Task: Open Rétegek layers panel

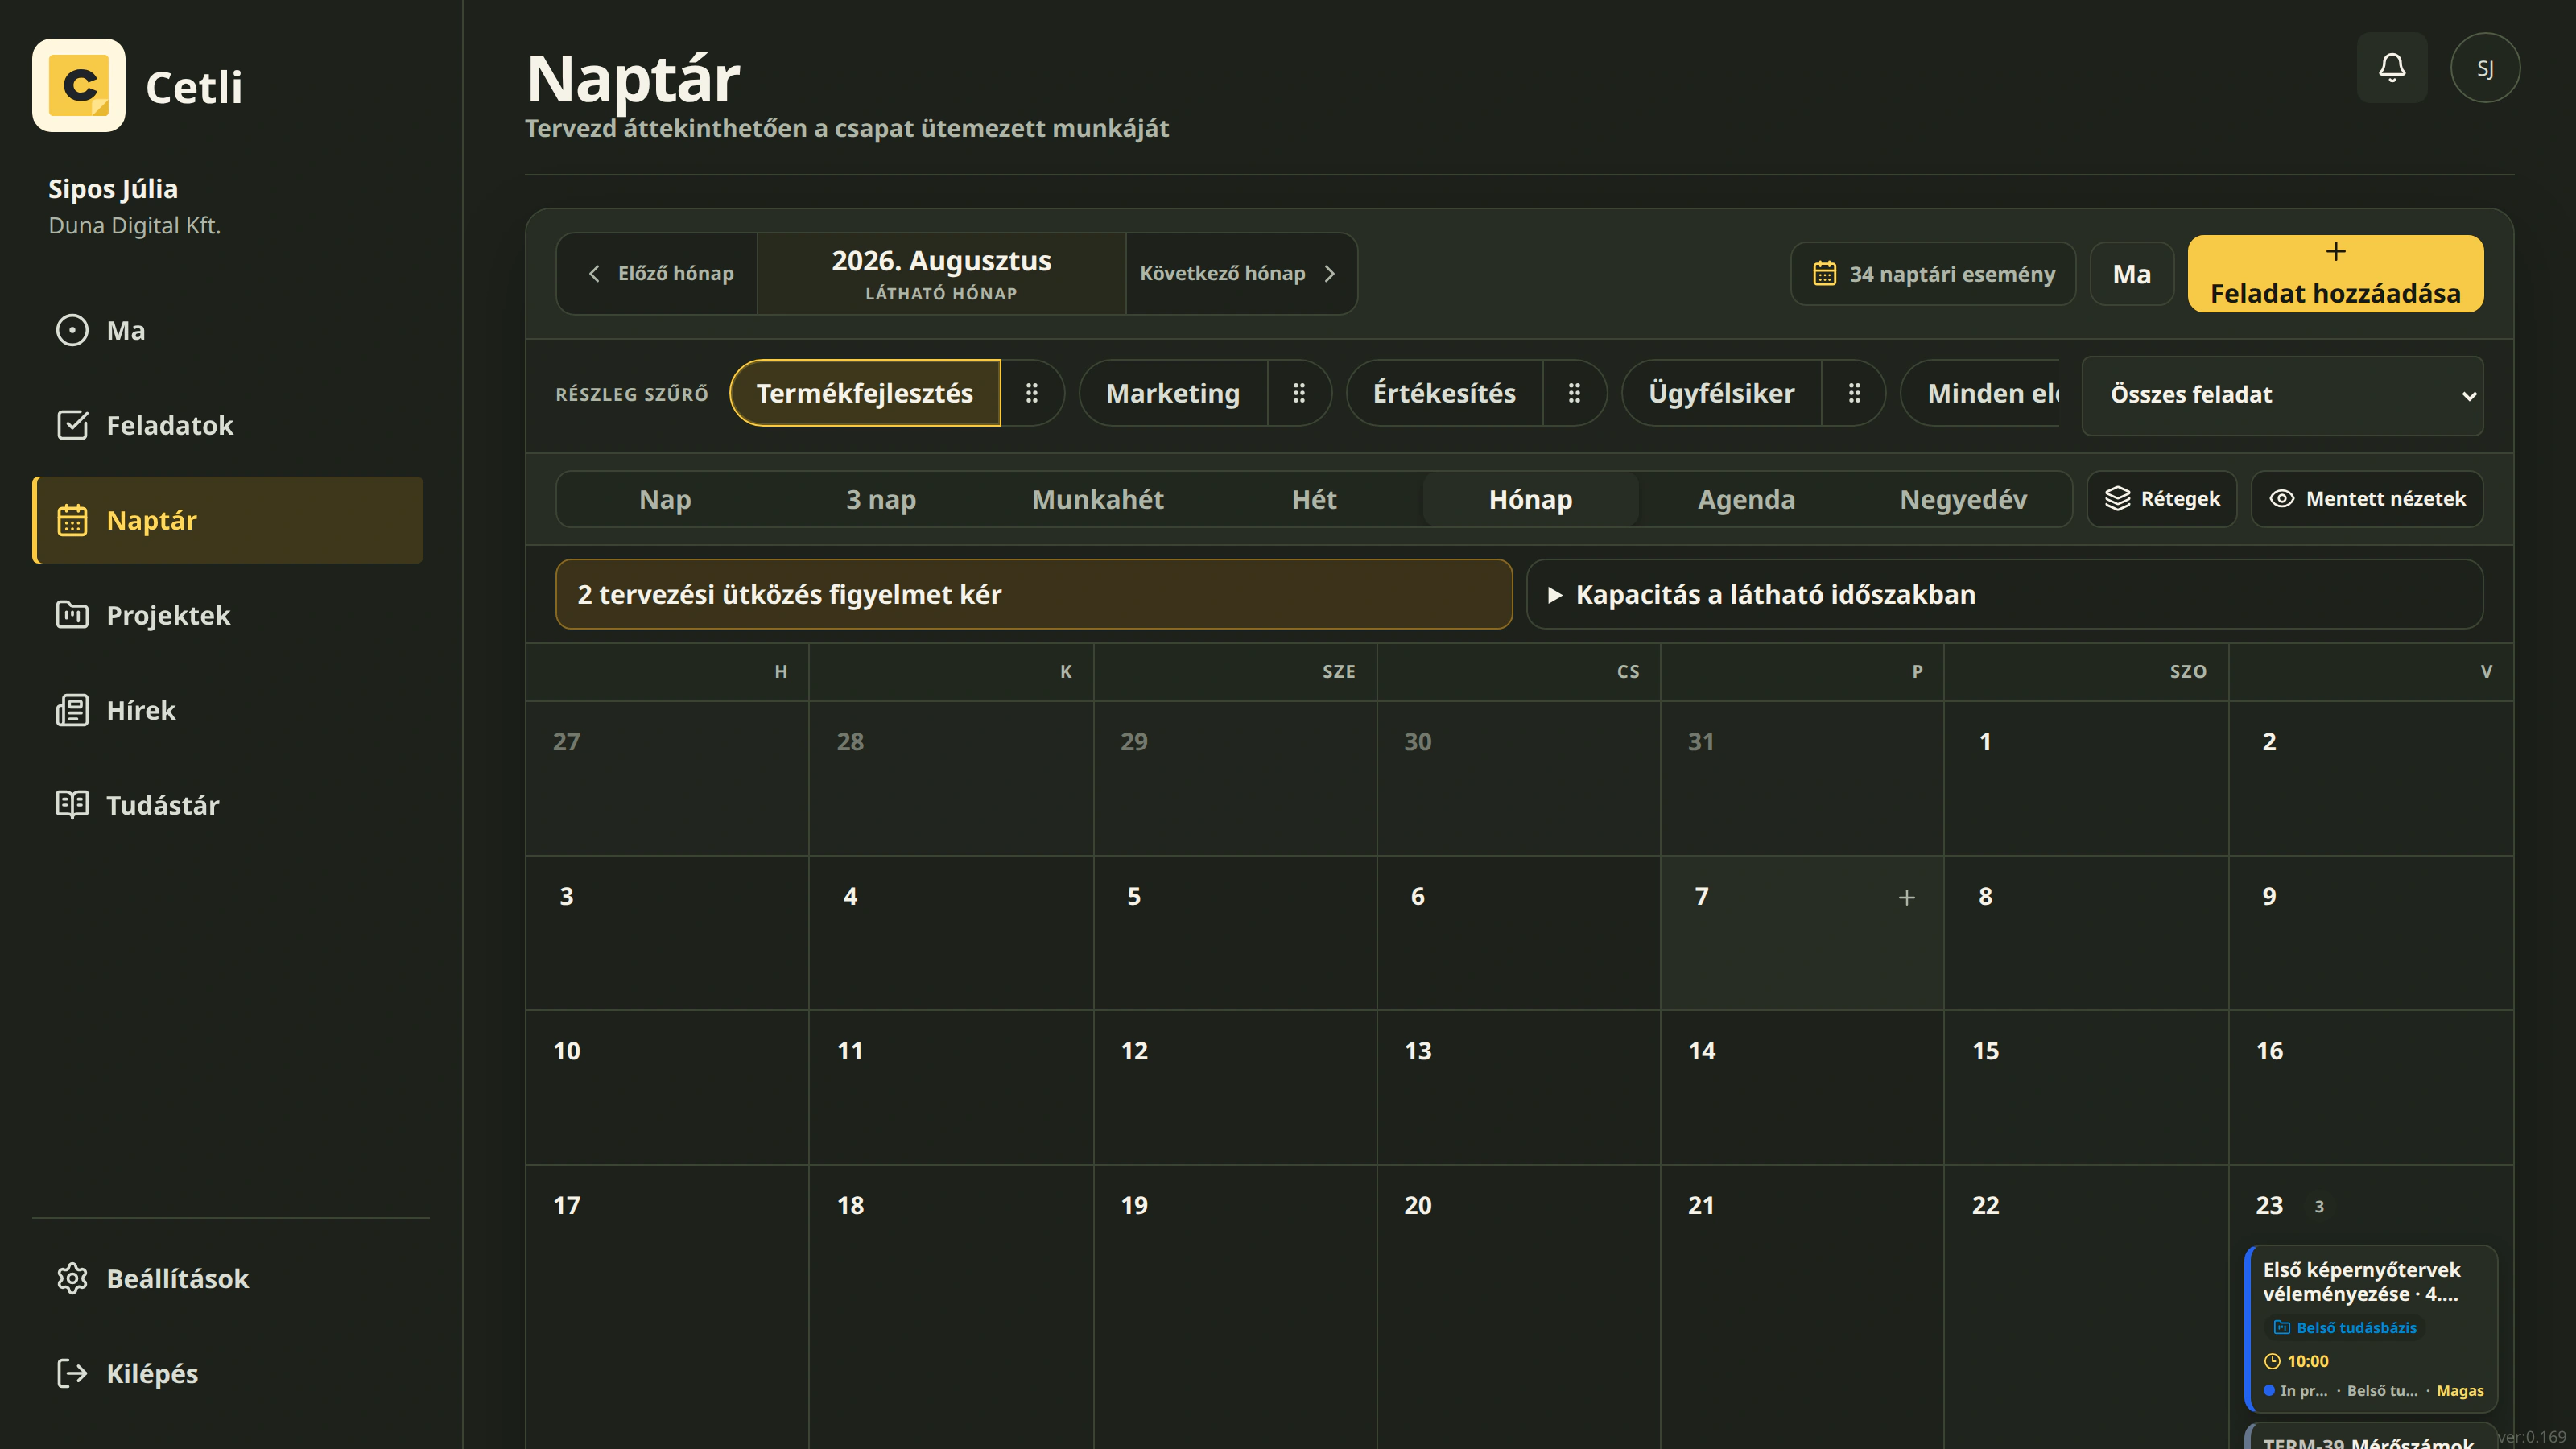Action: coord(2162,499)
